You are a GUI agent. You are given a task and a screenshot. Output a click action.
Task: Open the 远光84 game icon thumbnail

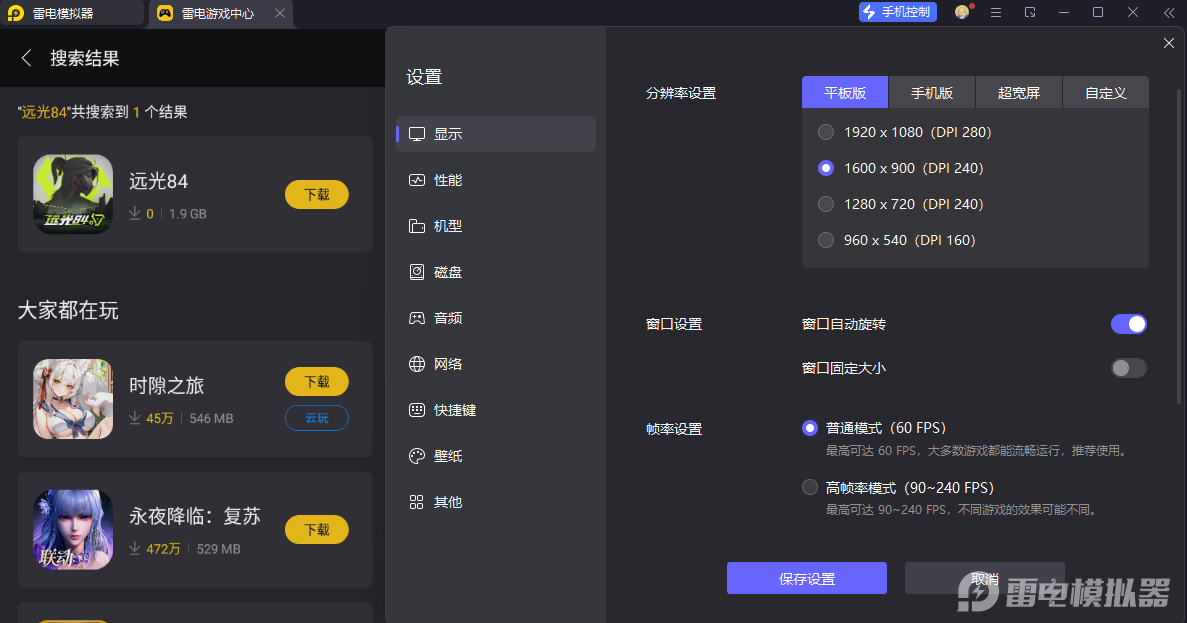point(73,195)
